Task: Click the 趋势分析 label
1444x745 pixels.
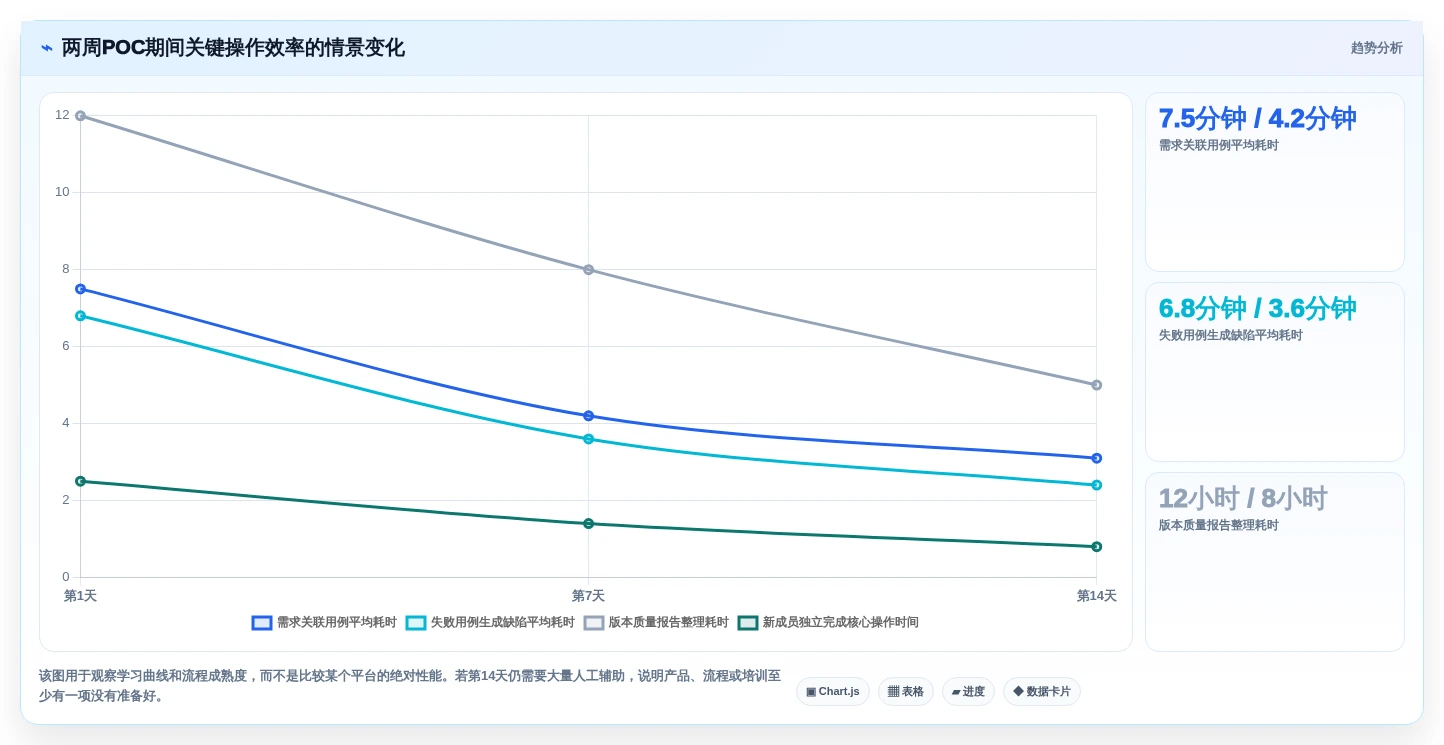Action: click(1376, 48)
